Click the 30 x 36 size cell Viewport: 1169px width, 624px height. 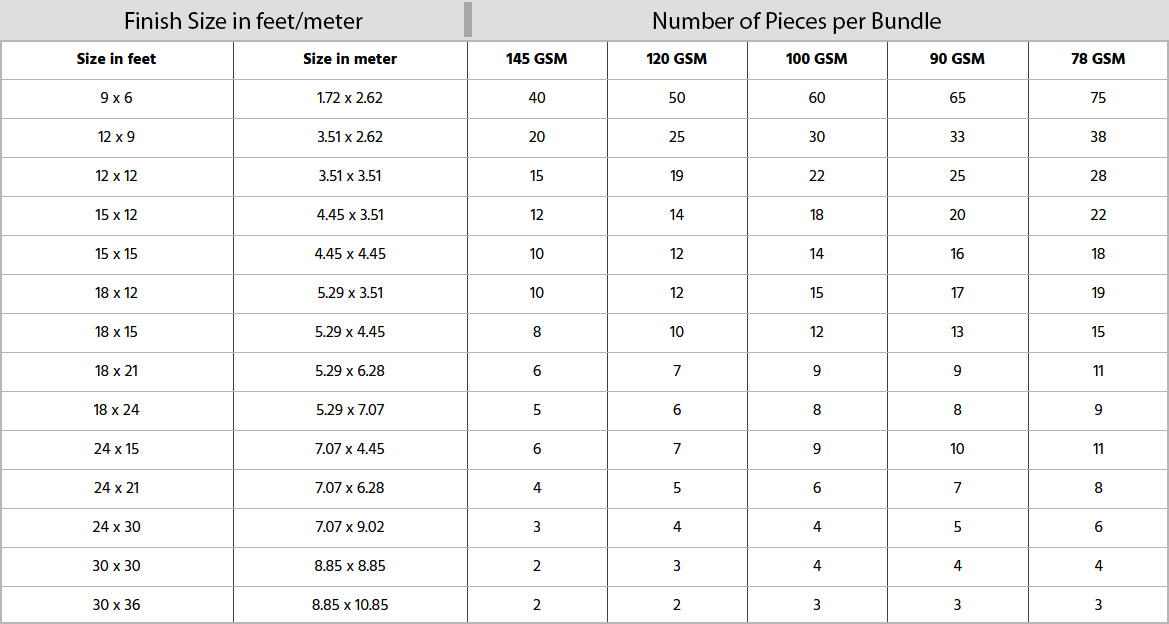point(116,605)
